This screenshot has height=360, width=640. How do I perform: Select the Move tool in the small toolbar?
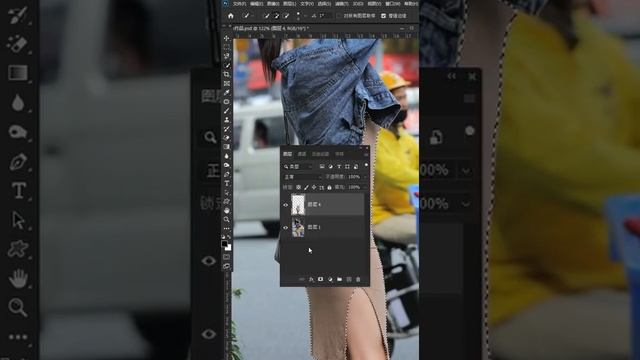coord(227,38)
